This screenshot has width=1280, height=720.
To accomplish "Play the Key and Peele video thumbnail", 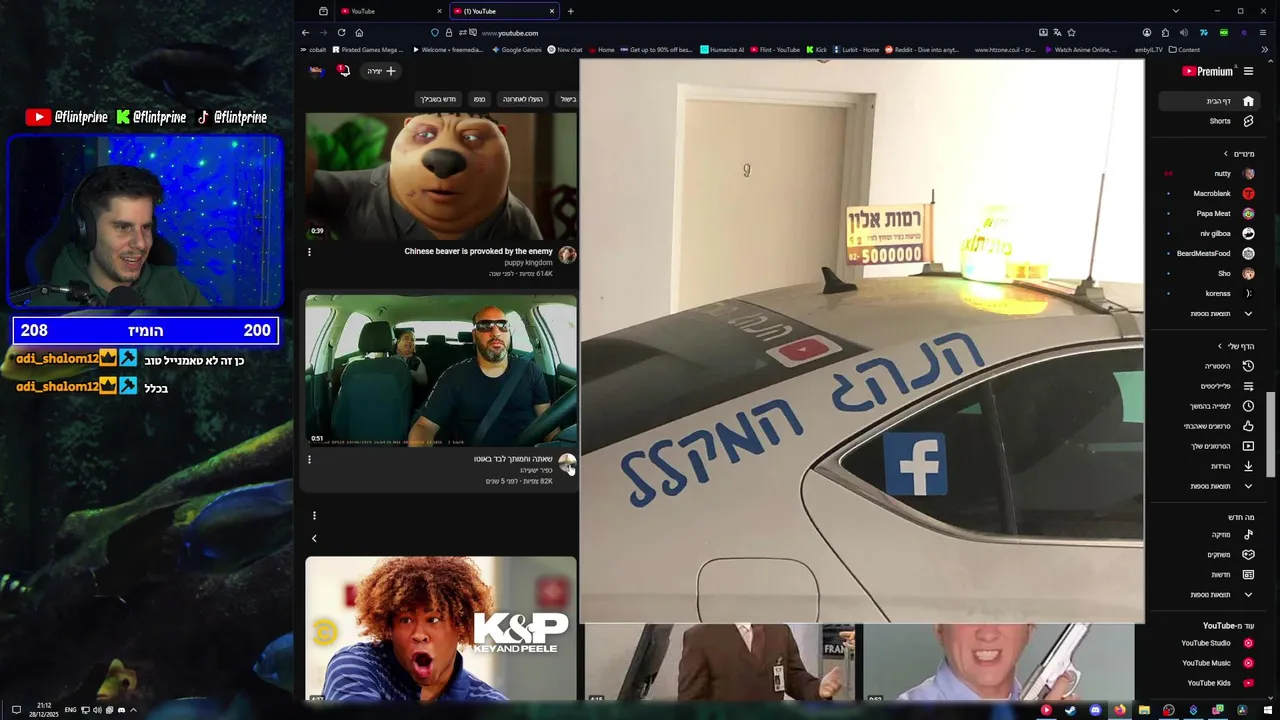I will point(441,629).
